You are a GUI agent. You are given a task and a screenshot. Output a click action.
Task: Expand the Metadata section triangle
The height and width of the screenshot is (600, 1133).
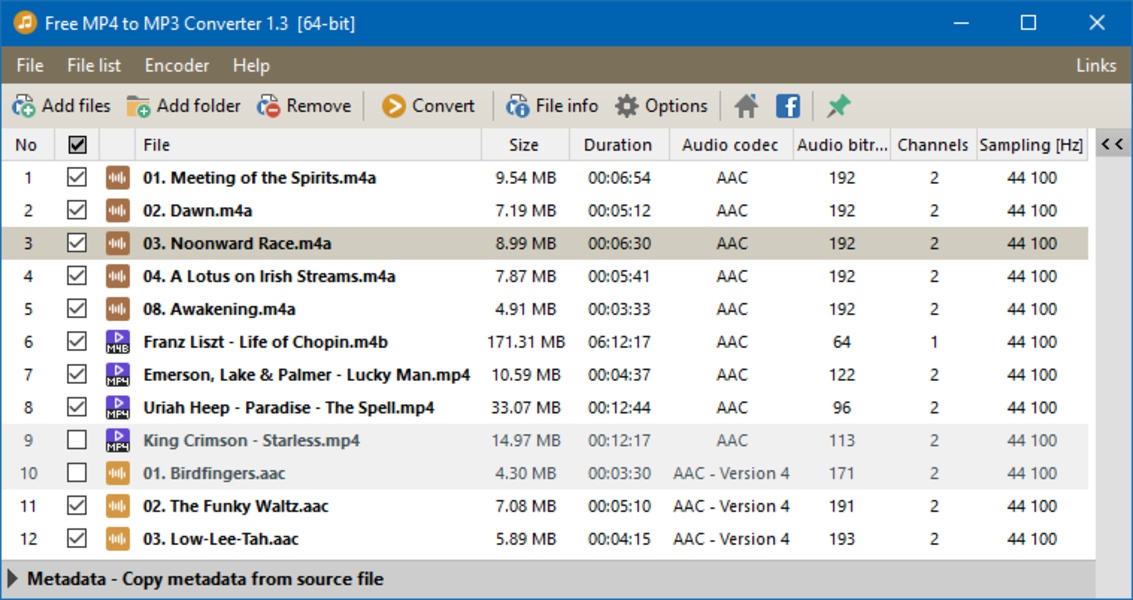point(13,579)
